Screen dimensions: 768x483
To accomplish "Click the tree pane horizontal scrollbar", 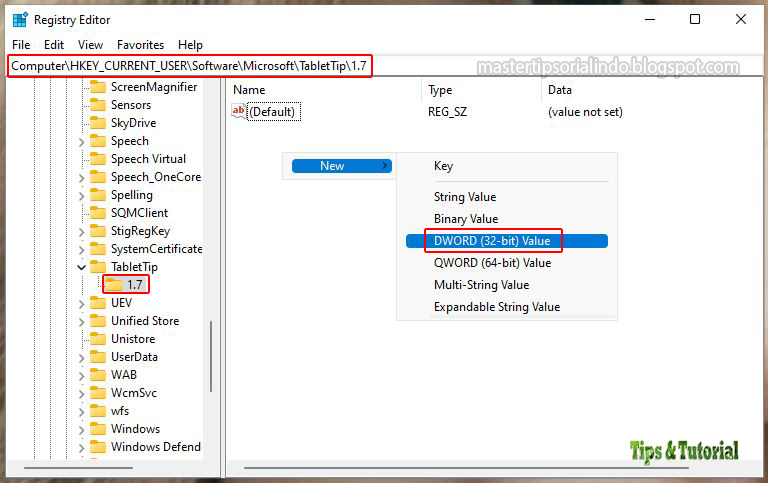I will tap(78, 468).
